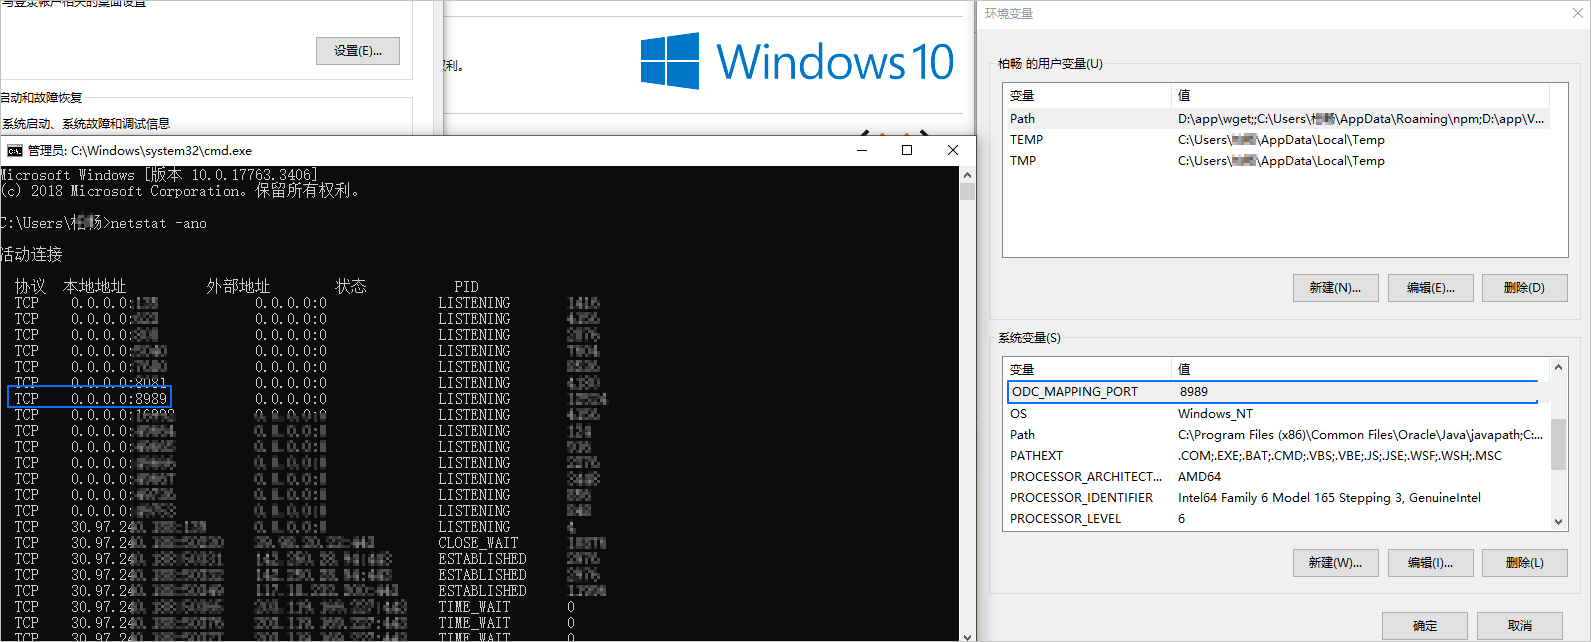Image resolution: width=1591 pixels, height=642 pixels.
Task: Click the system variables scrollbar up arrow
Action: point(1558,368)
